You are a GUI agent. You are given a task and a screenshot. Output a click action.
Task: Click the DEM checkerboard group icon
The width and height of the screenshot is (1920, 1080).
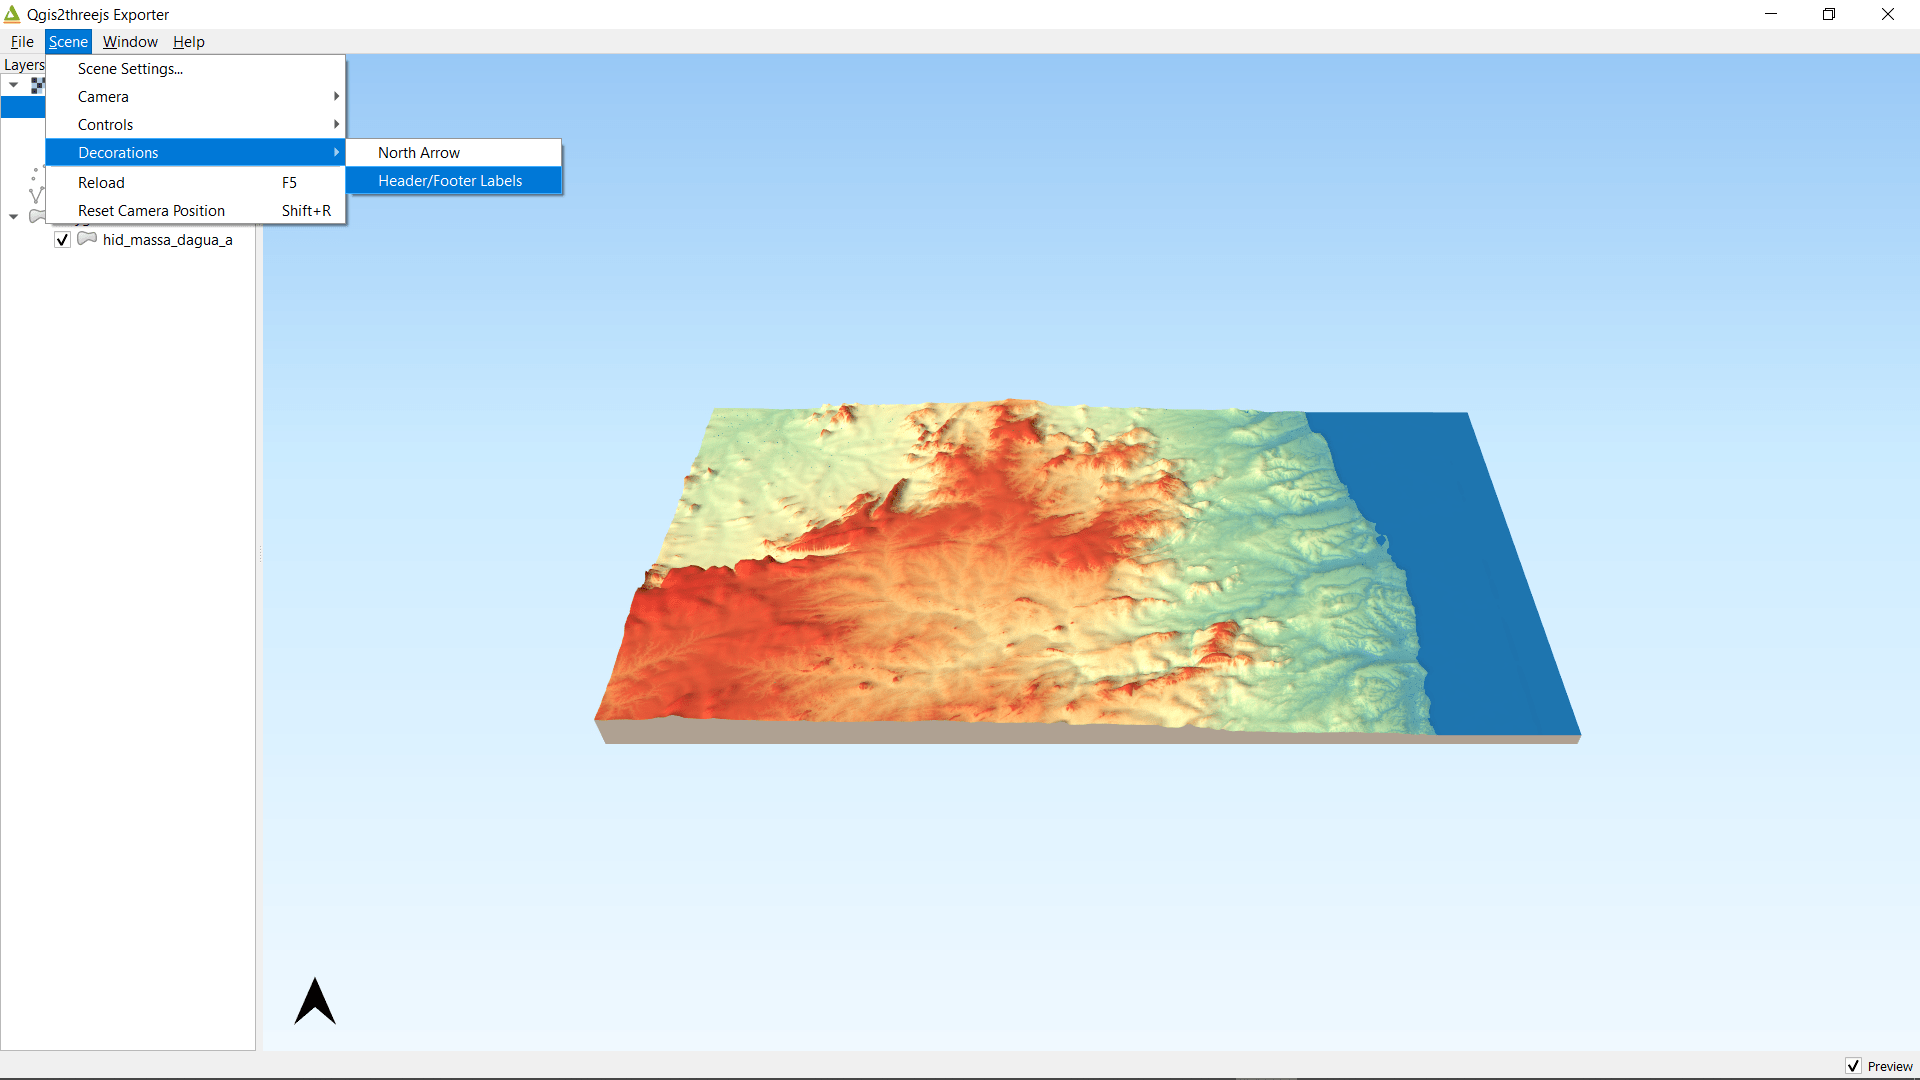click(x=38, y=85)
